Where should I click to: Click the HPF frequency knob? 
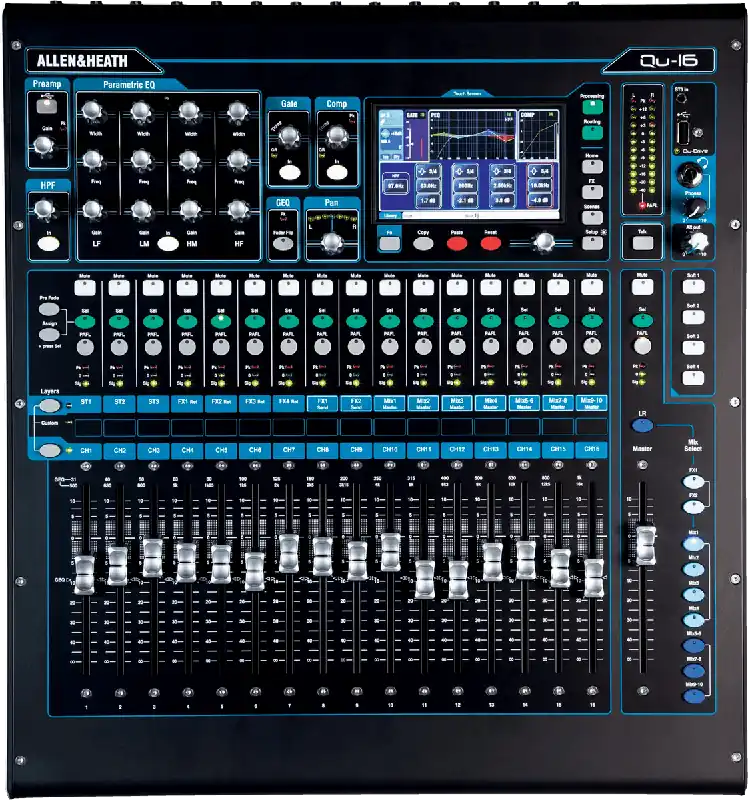tap(44, 209)
